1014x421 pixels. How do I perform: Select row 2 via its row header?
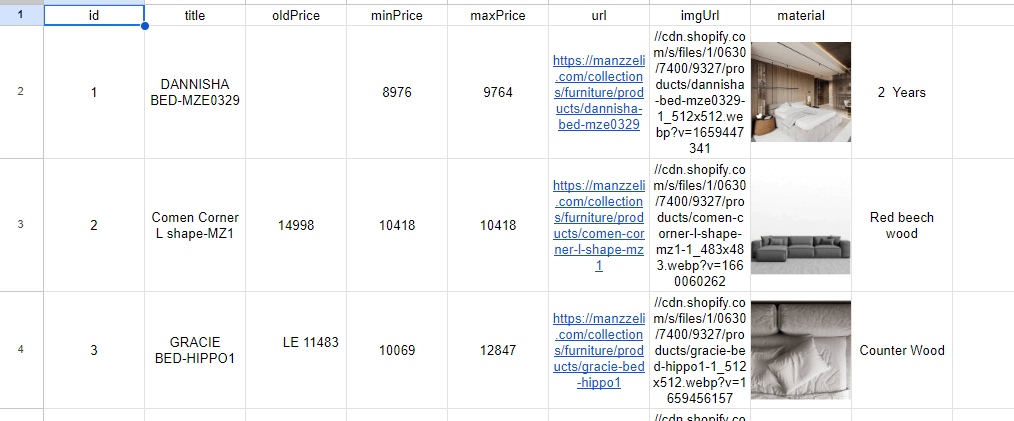(x=21, y=92)
